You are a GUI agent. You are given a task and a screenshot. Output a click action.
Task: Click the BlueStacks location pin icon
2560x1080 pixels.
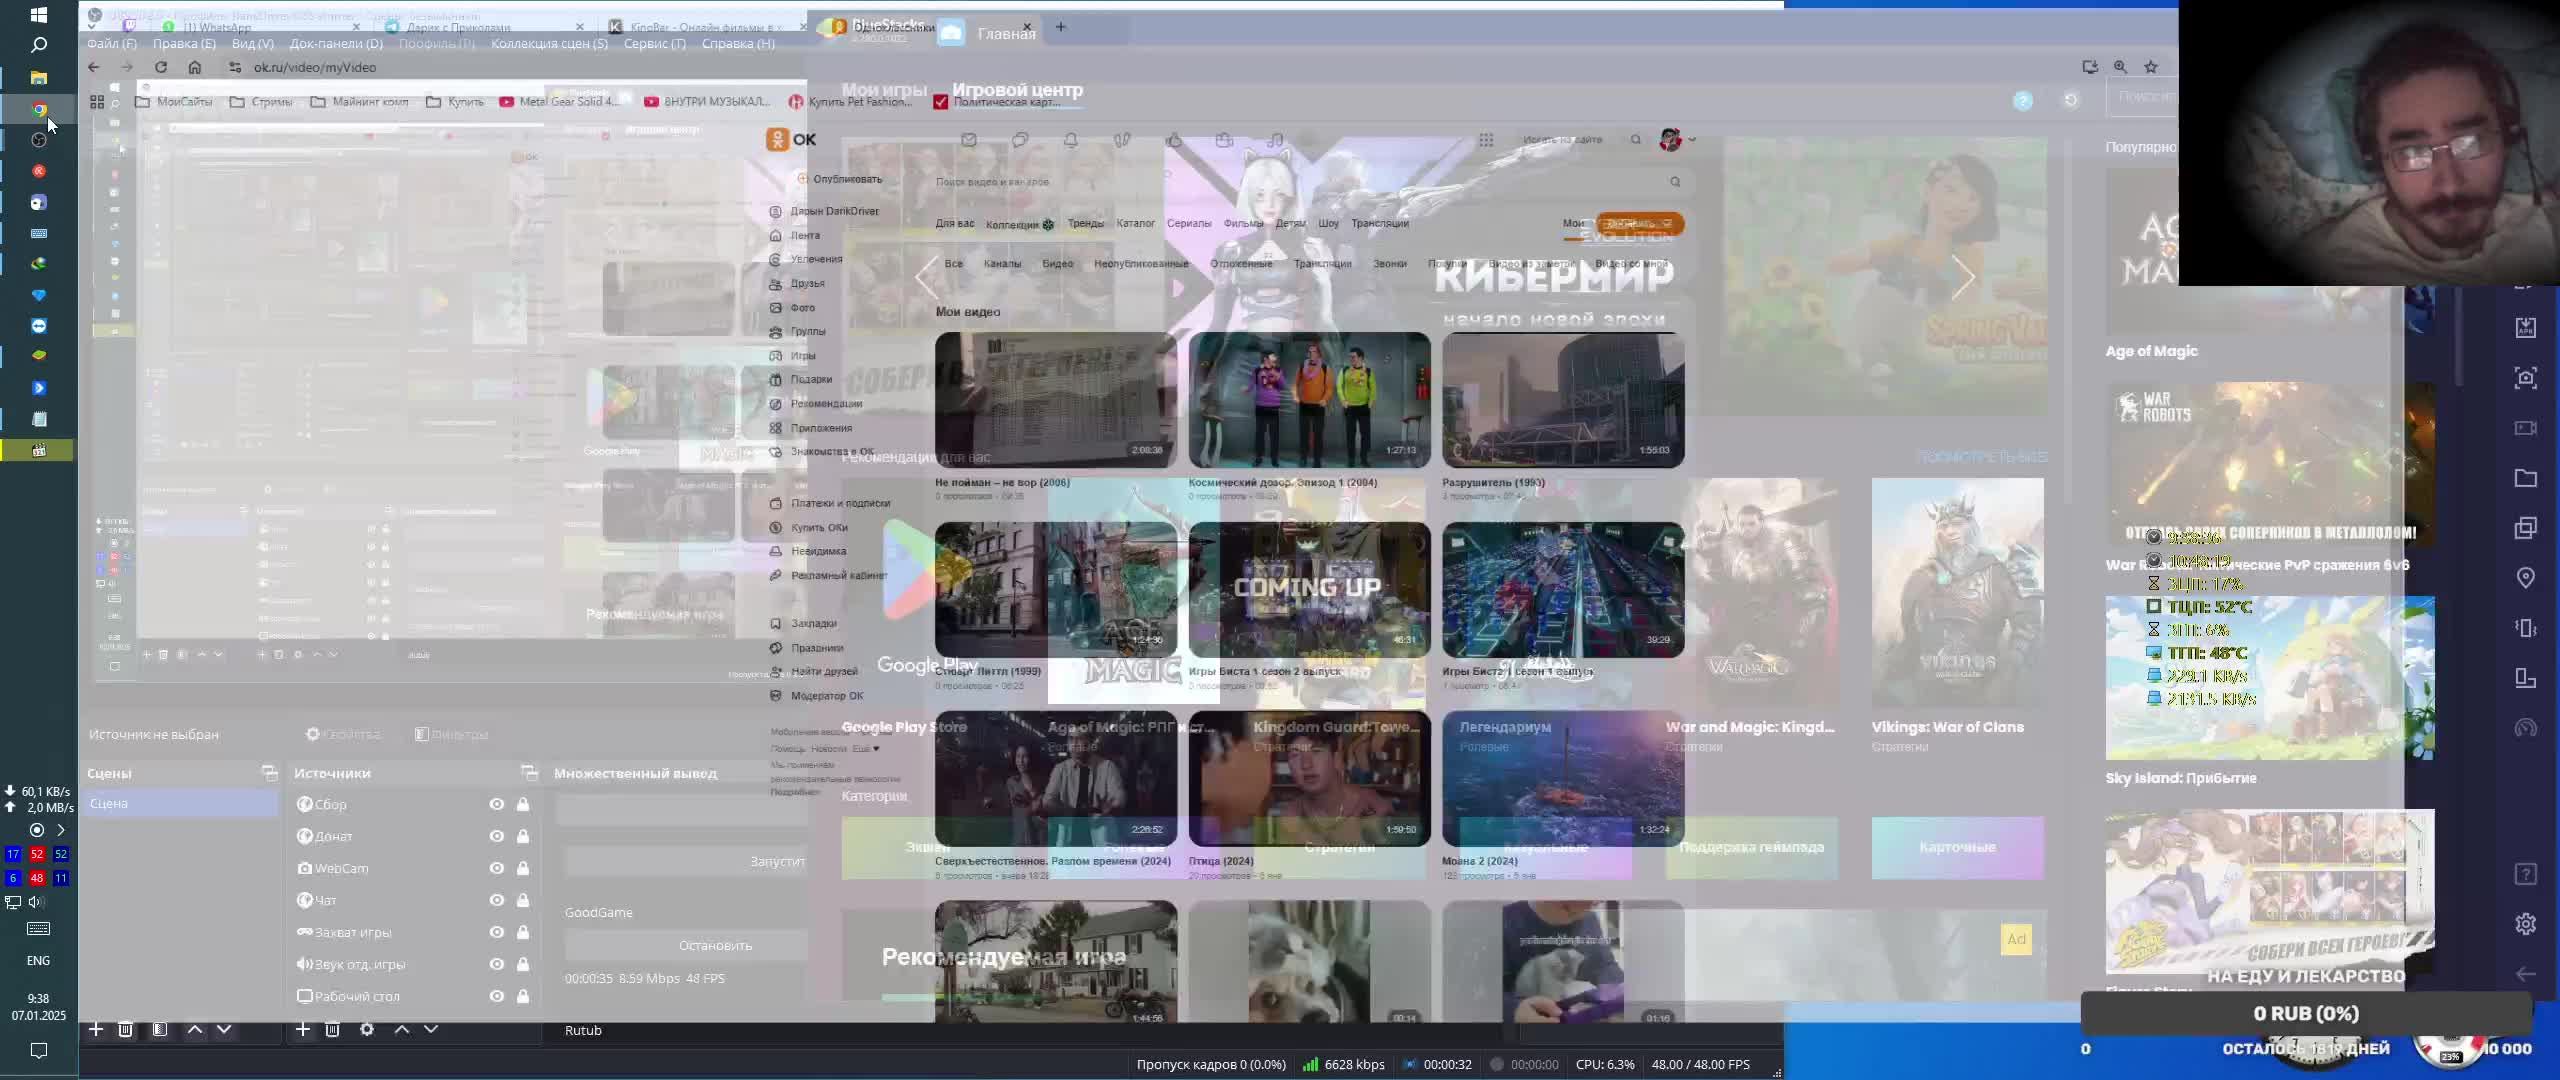pyautogui.click(x=2525, y=578)
